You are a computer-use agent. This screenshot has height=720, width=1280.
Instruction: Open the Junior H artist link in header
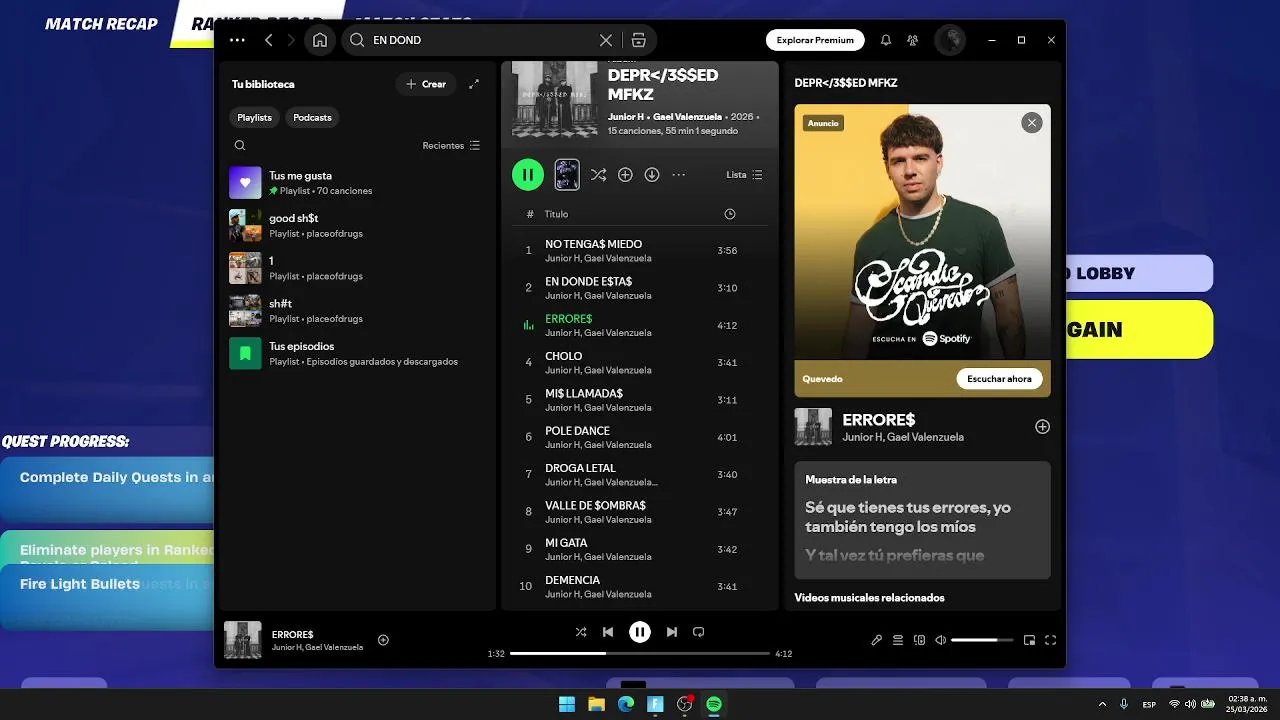click(626, 117)
